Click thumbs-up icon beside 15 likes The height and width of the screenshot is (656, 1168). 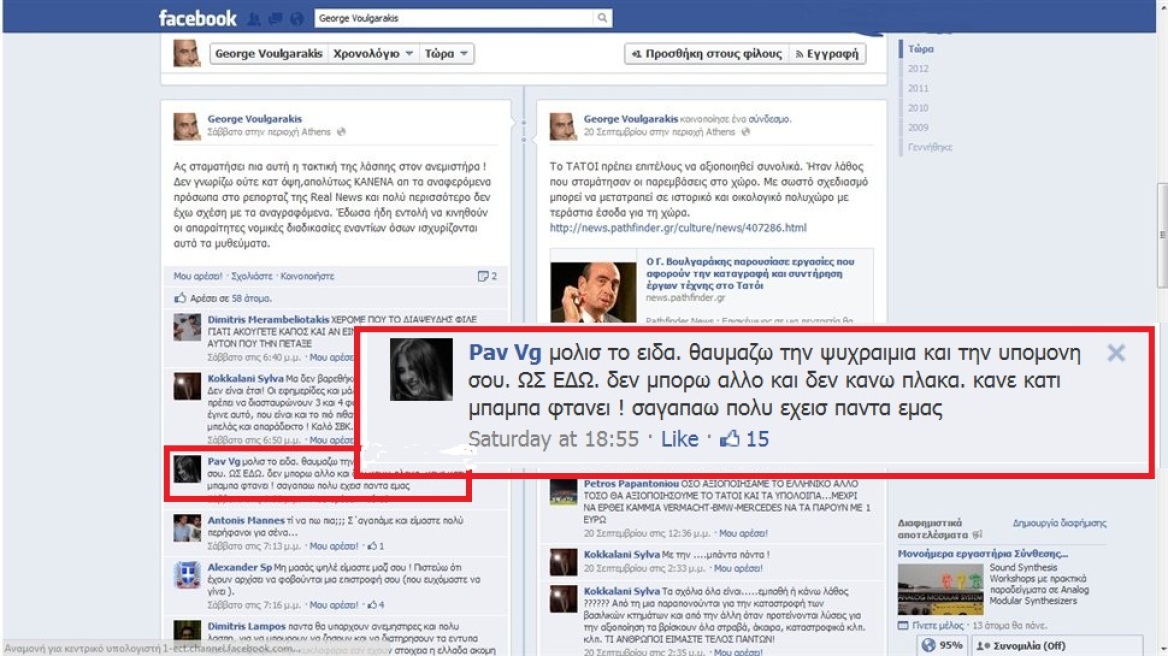coord(729,439)
